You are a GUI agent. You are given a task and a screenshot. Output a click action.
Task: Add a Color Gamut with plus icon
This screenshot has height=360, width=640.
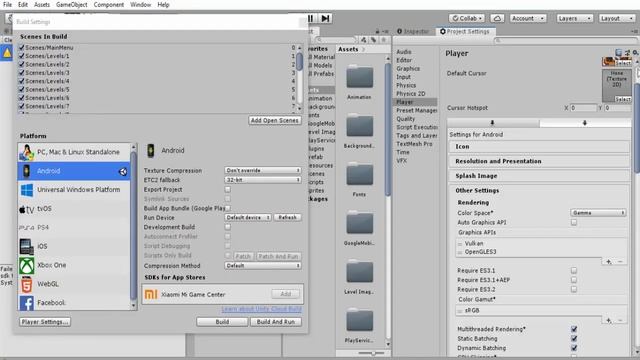[609, 320]
